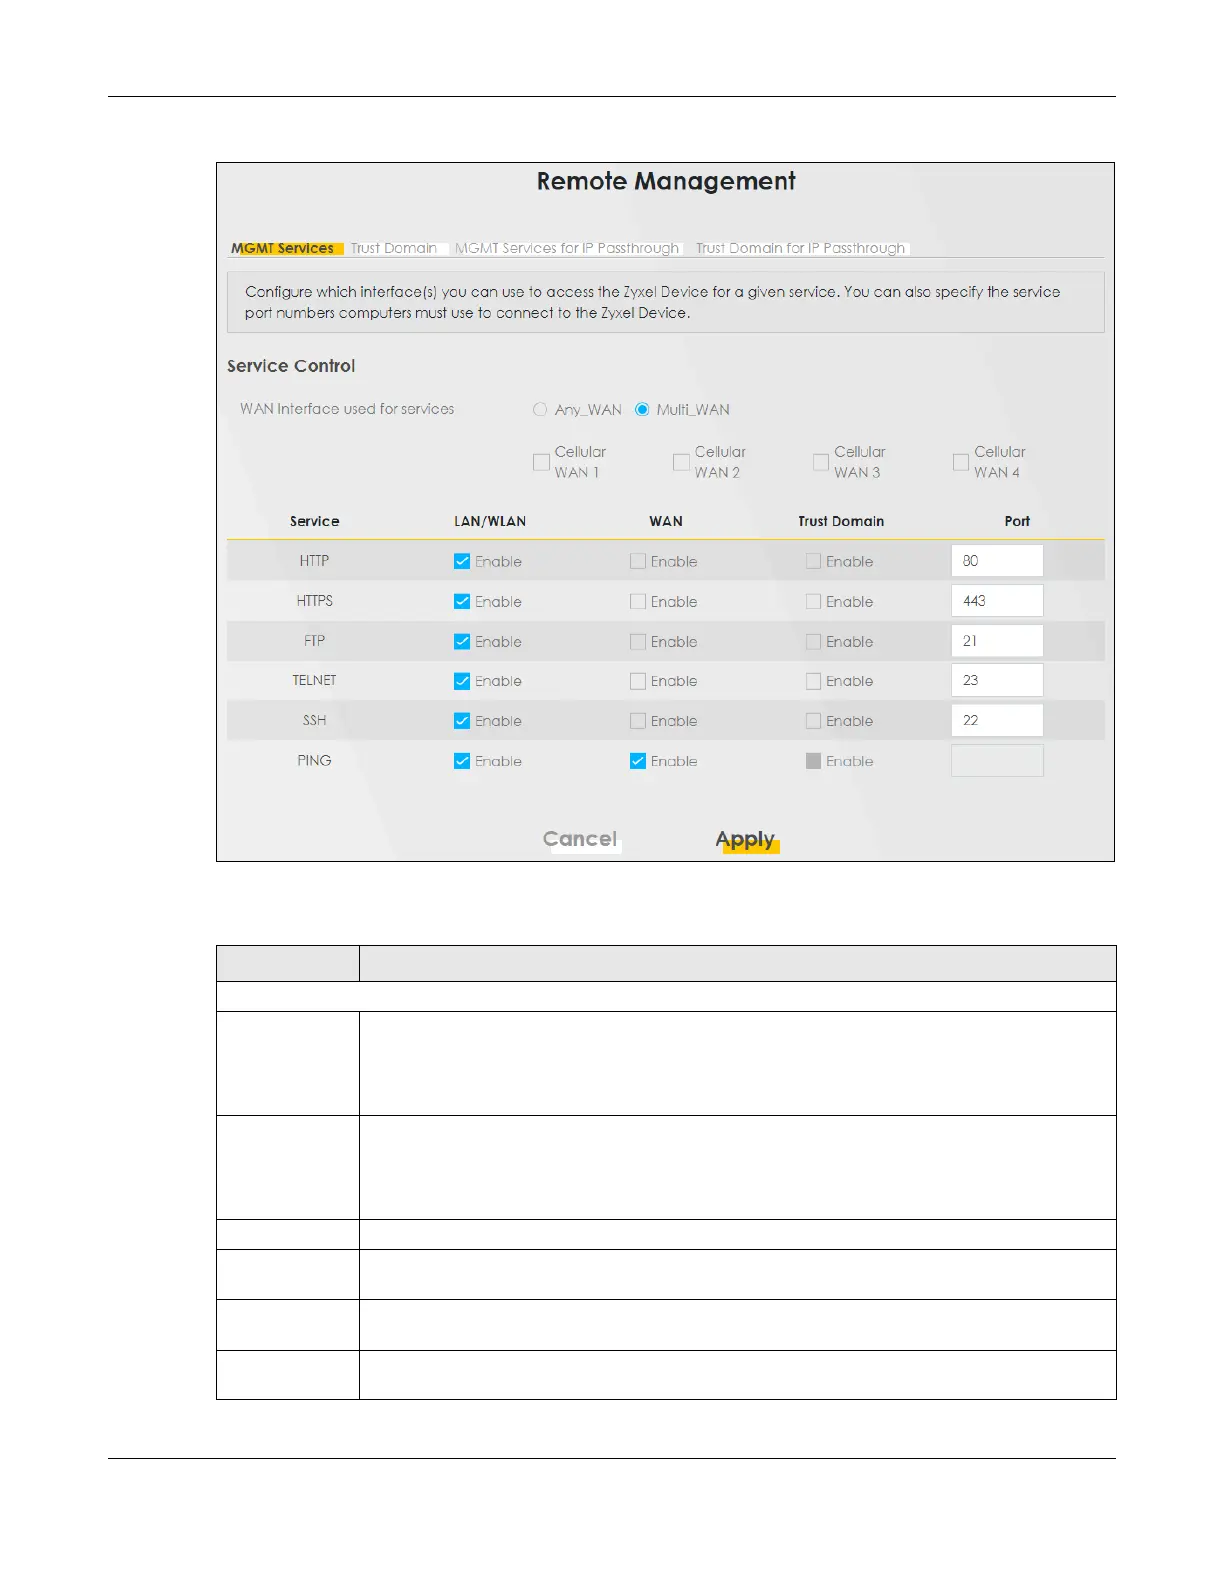Viewport: 1224px width, 1584px height.
Task: Click the HTTPS service label
Action: 314,600
